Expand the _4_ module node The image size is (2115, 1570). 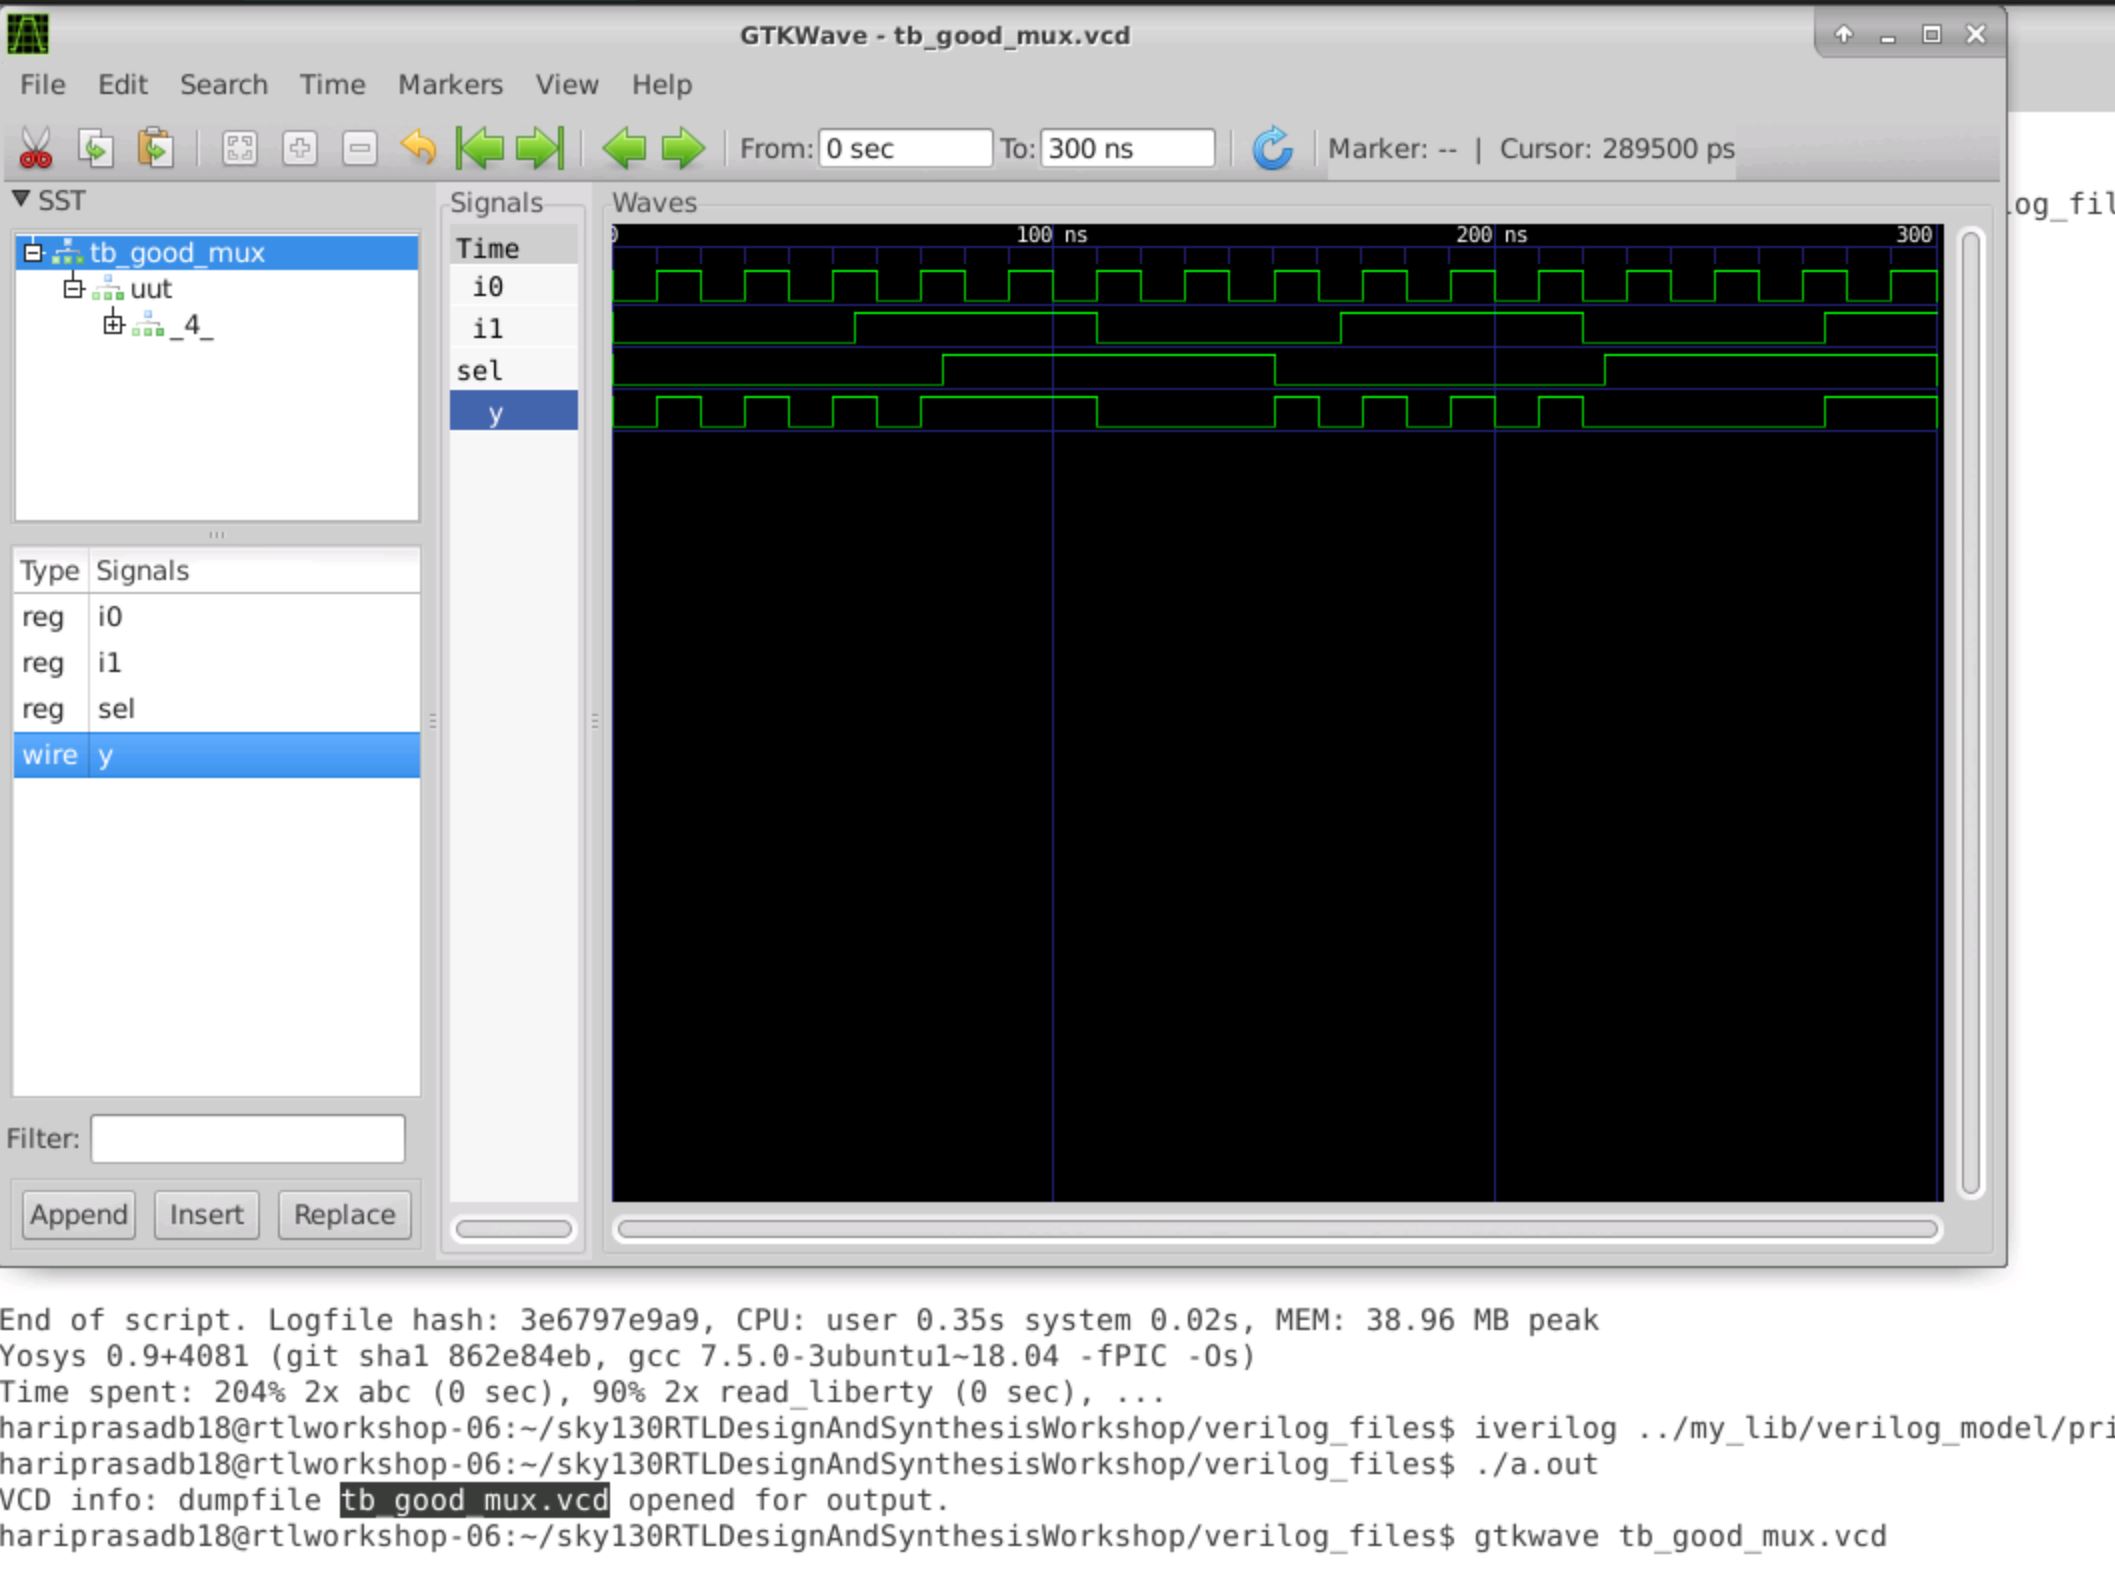113,324
